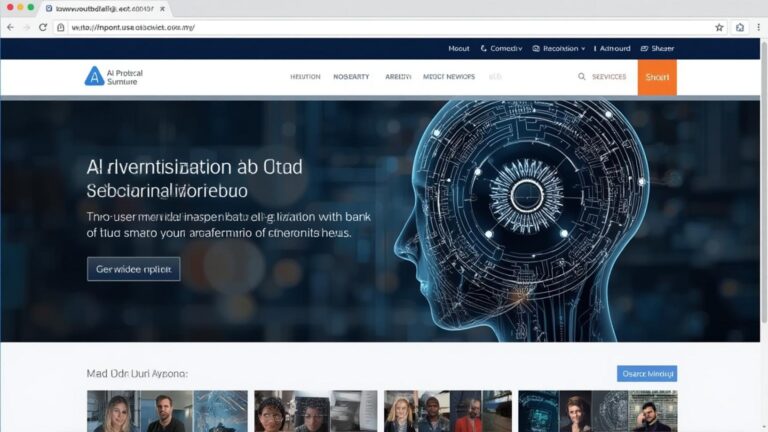Viewport: 768px width, 432px height.
Task: Click the browser forward arrow
Action: click(27, 27)
